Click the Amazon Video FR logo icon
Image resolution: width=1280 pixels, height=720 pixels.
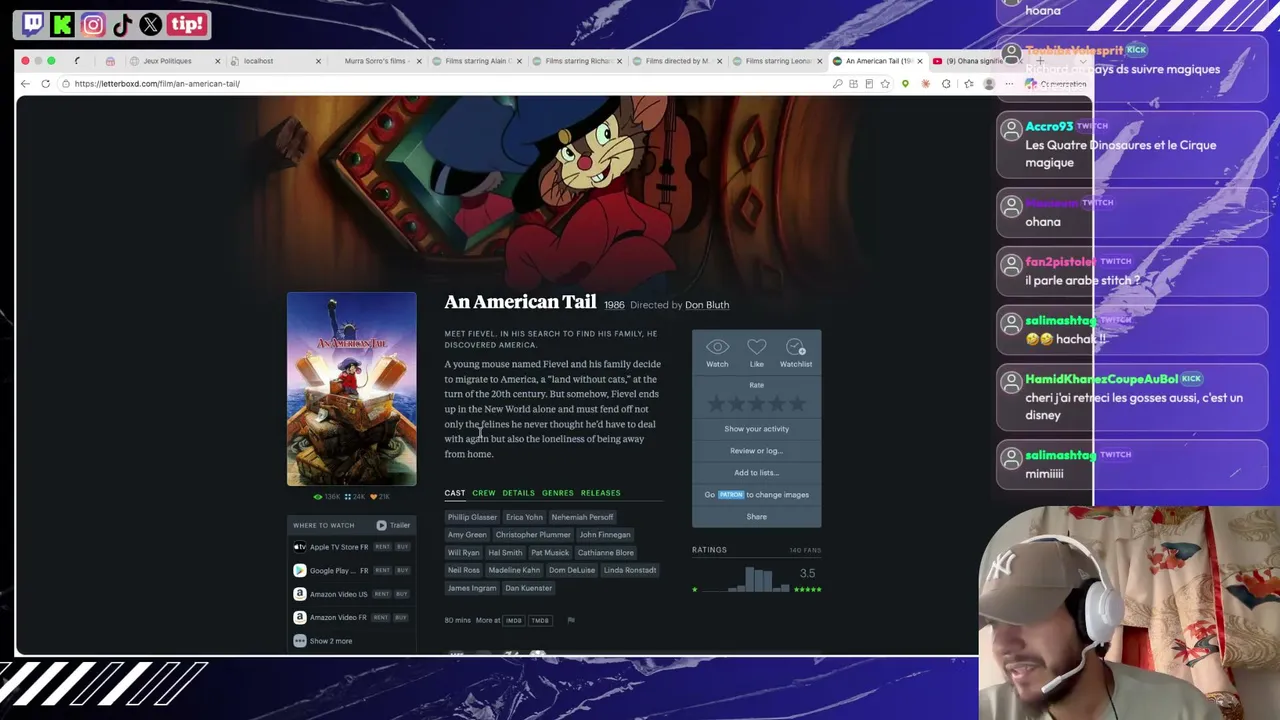[x=299, y=617]
